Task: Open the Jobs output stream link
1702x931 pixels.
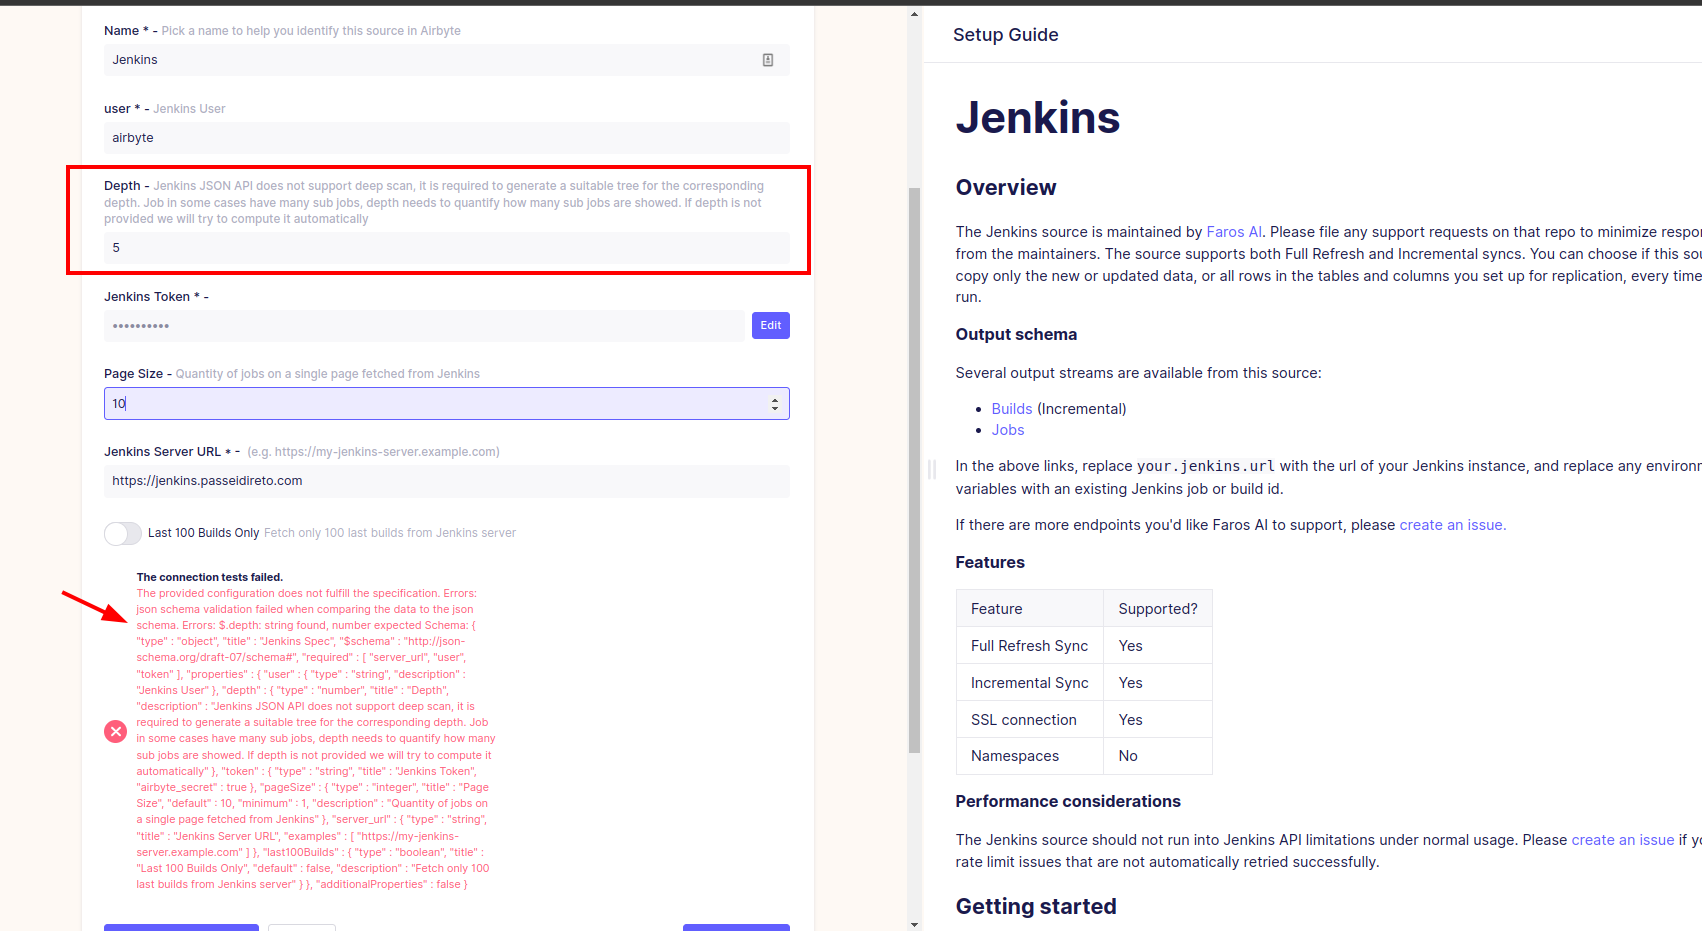Action: [x=1007, y=429]
